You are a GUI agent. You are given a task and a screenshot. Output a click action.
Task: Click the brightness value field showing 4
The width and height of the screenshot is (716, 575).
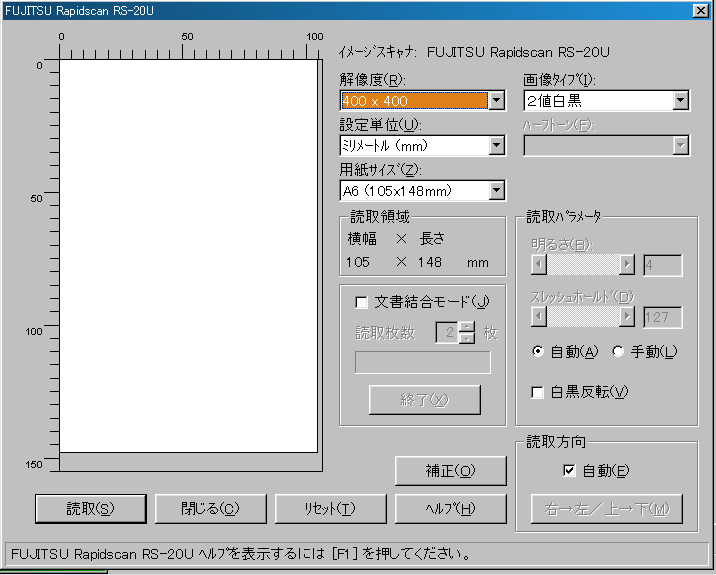pos(663,265)
